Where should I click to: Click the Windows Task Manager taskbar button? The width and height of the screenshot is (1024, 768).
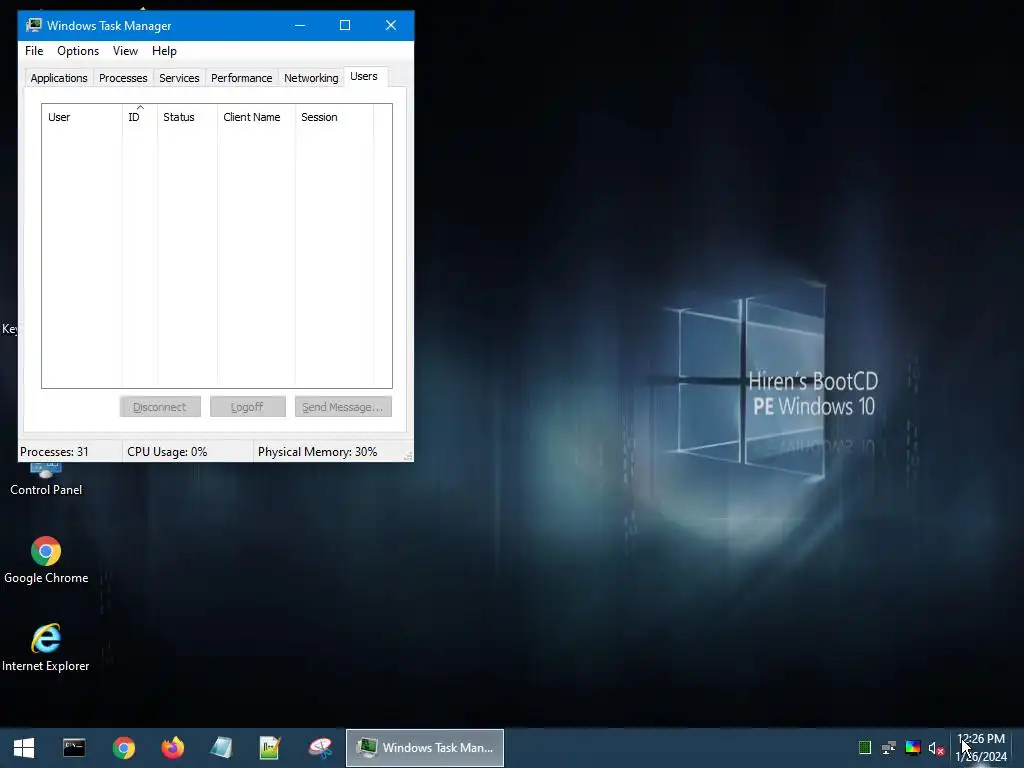(425, 748)
